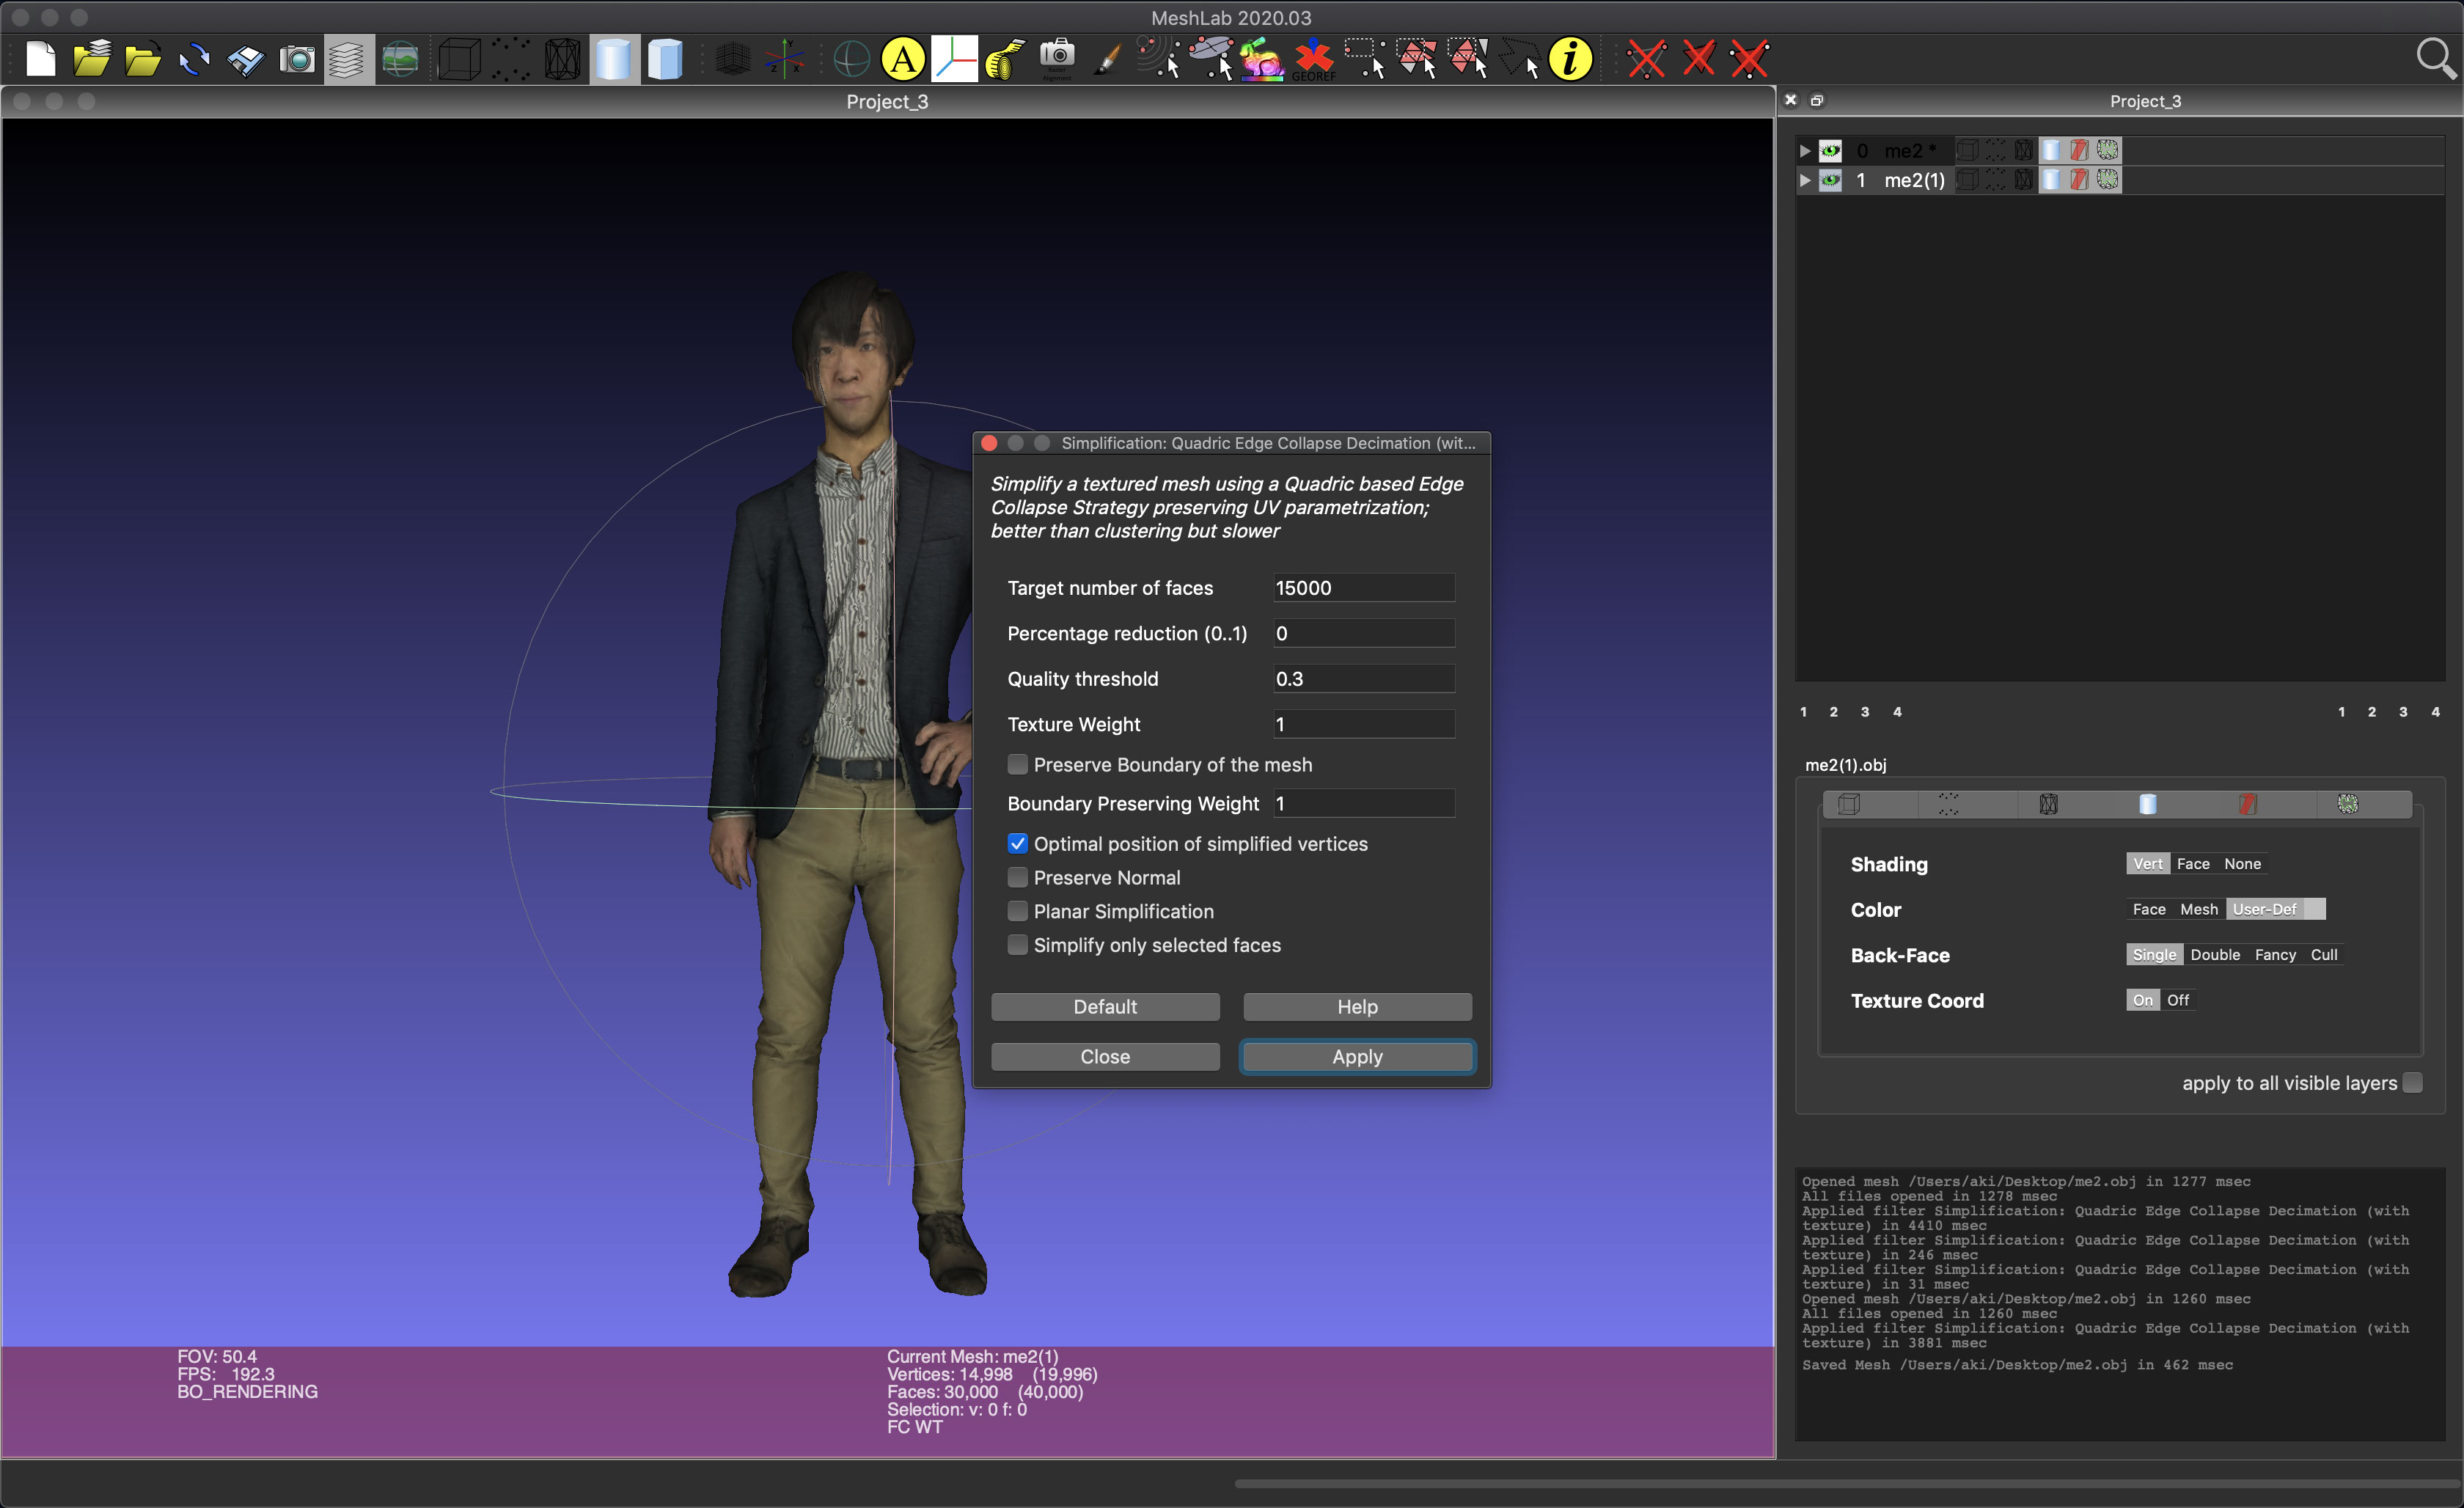Open the Z-painting brush tool
The image size is (2464, 1508).
click(1108, 59)
